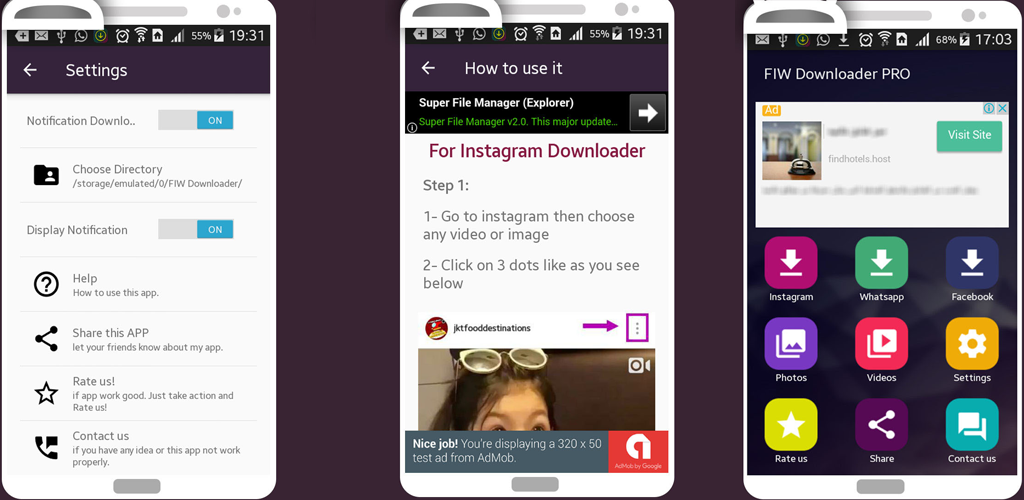The width and height of the screenshot is (1024, 500).
Task: Tap the 'For Instagram Downloader' heading
Action: (537, 151)
